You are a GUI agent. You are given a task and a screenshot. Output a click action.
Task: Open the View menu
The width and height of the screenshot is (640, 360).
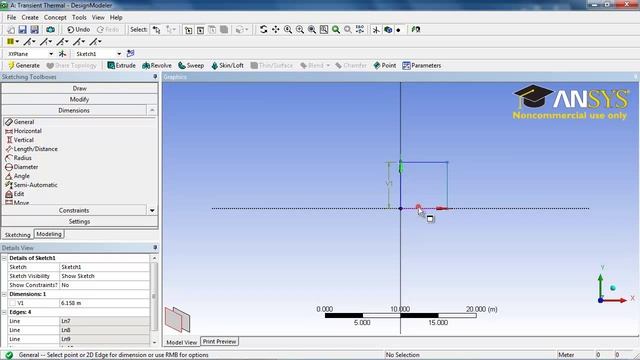tap(98, 18)
